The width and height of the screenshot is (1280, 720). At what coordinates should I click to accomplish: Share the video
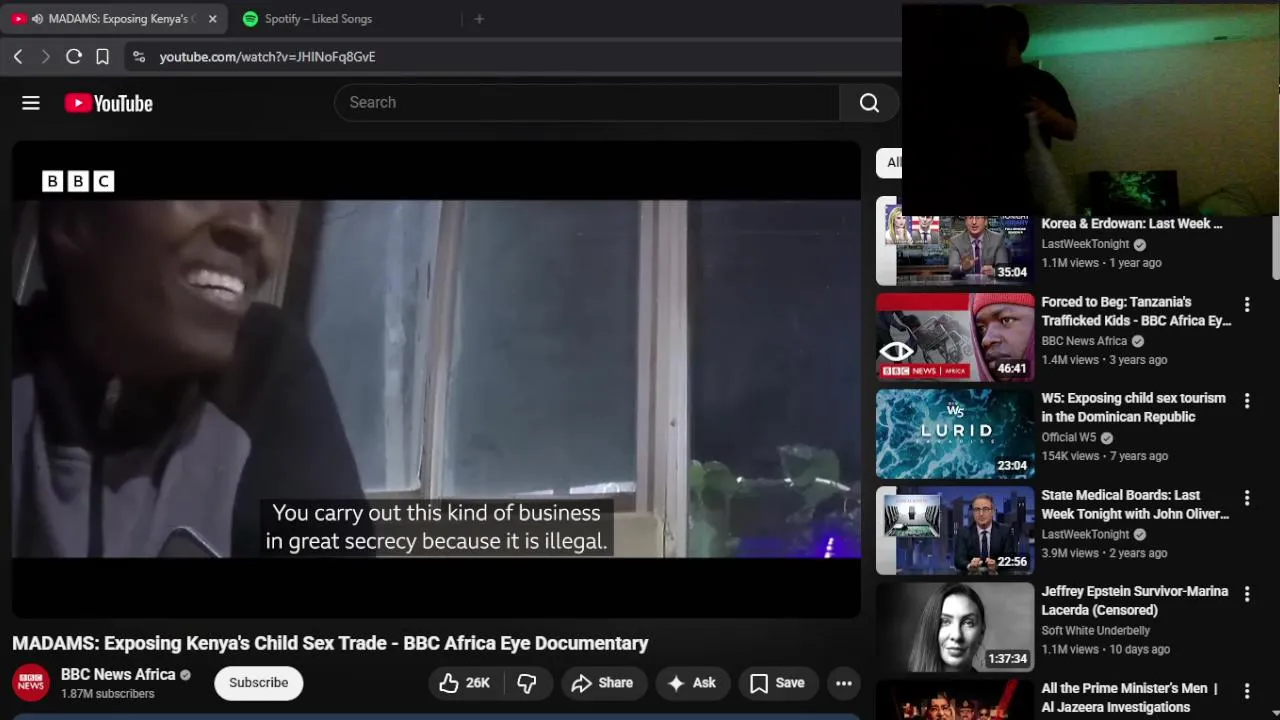(602, 683)
